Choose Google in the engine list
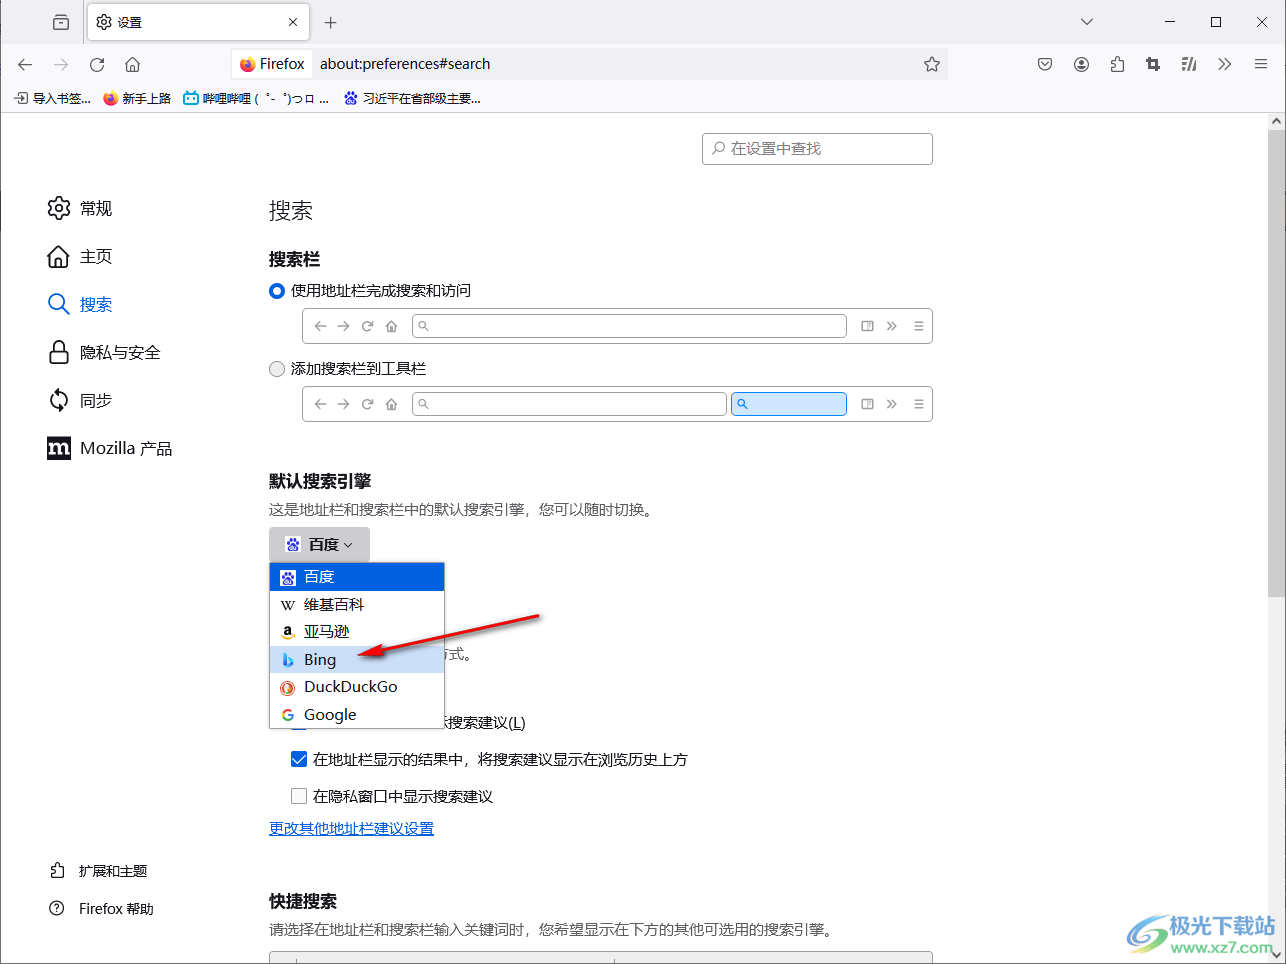This screenshot has height=964, width=1286. [x=357, y=714]
